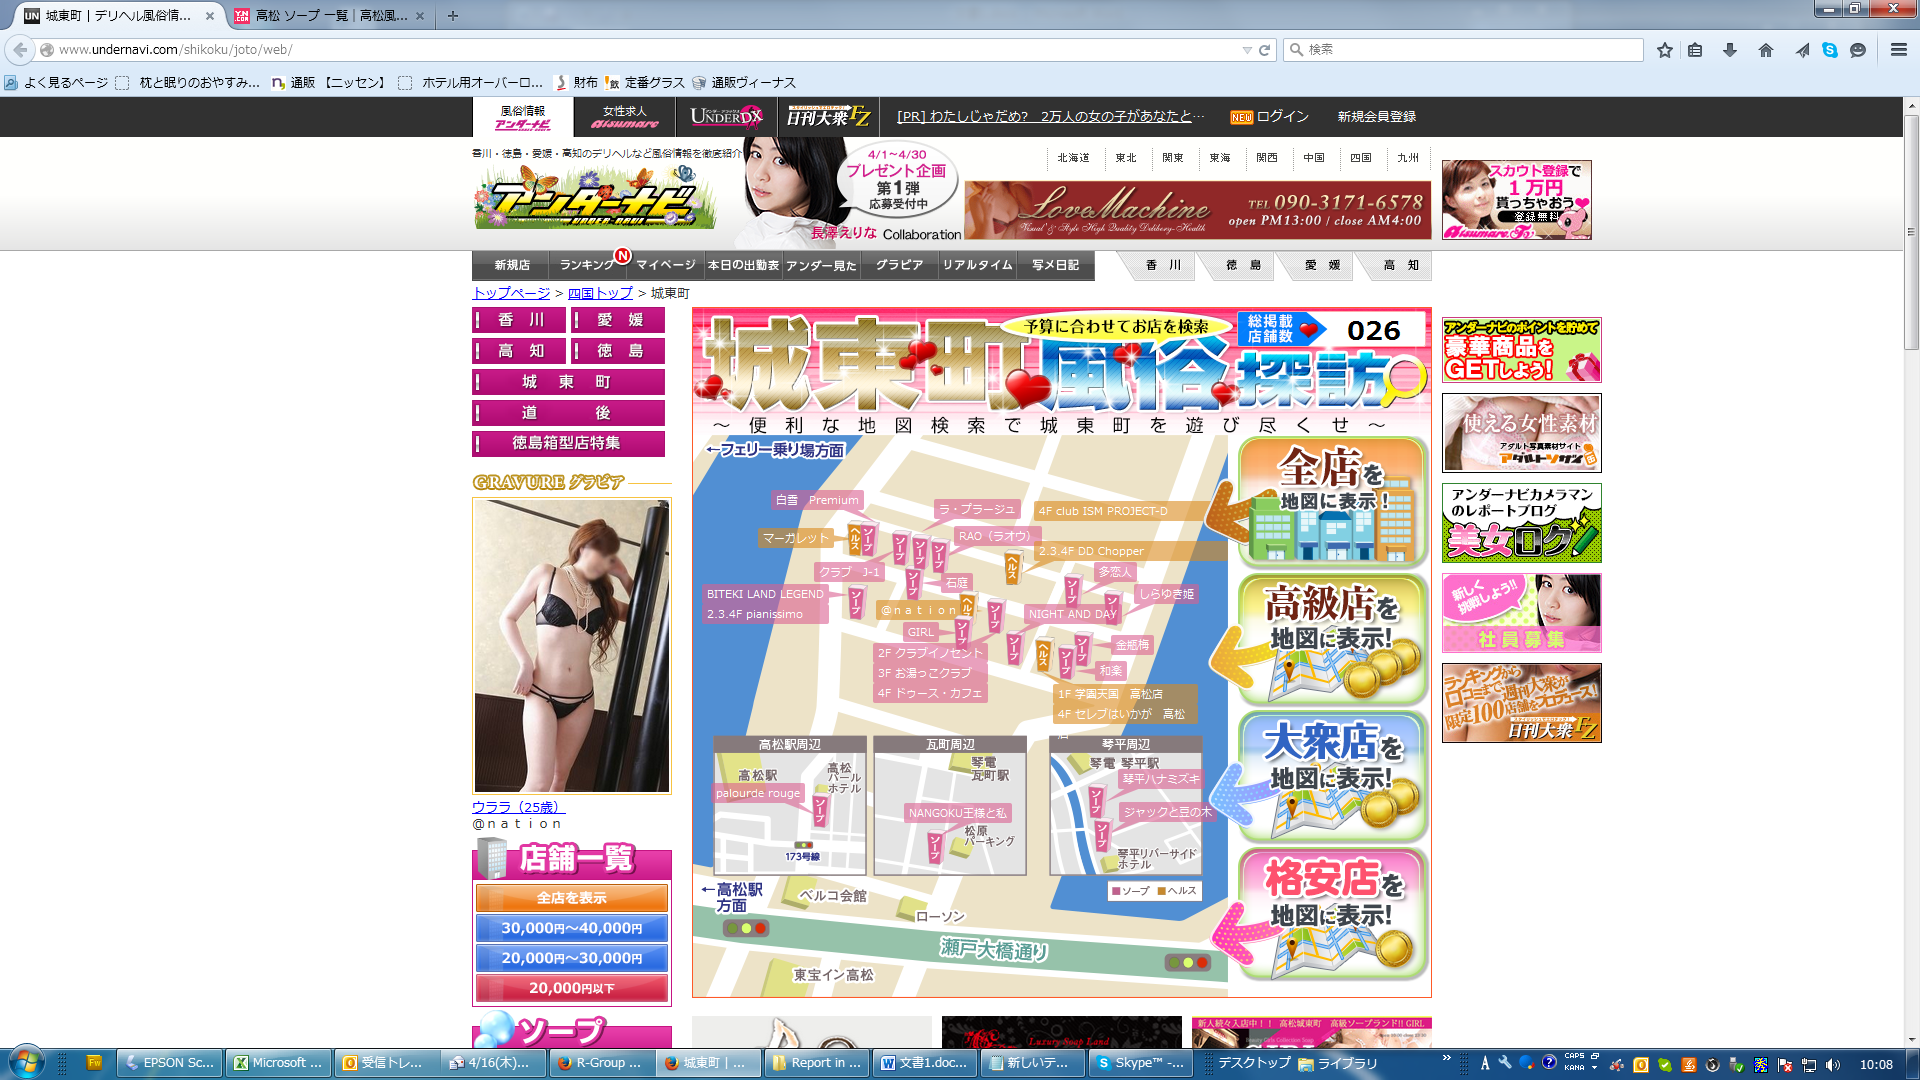Select the 北海道 region link

pyautogui.click(x=1074, y=158)
